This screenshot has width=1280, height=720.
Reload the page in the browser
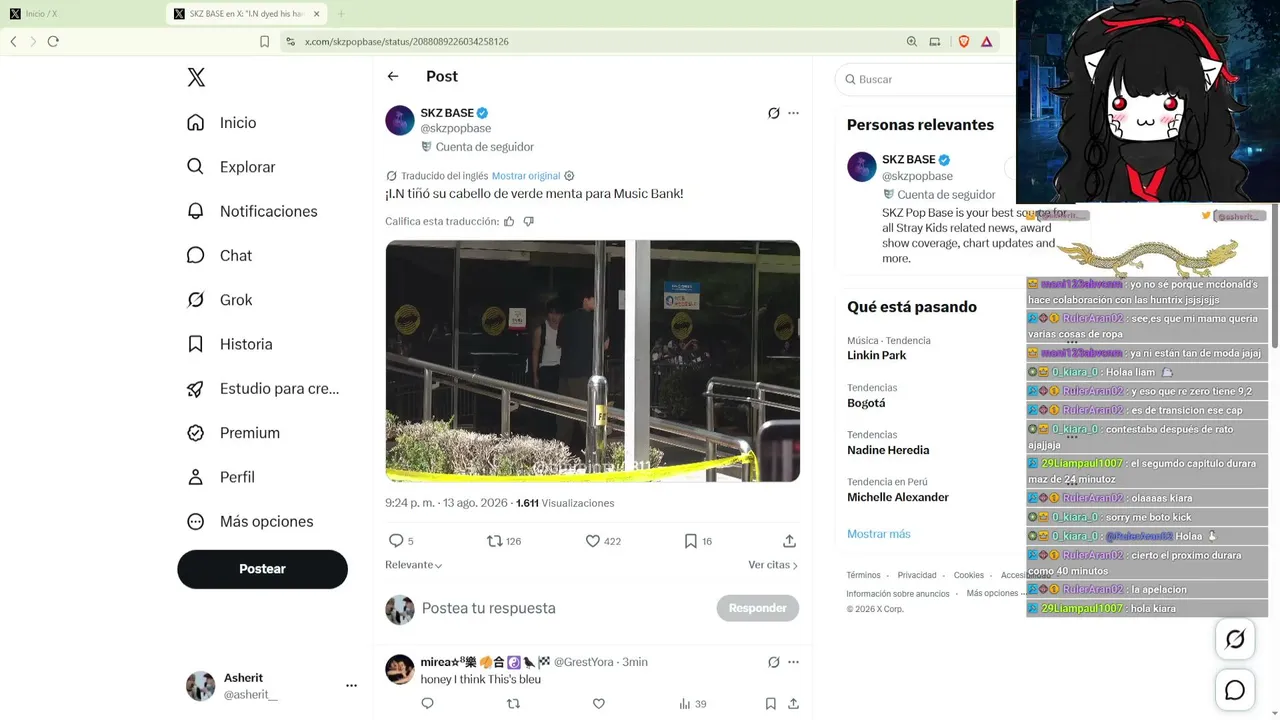[53, 41]
